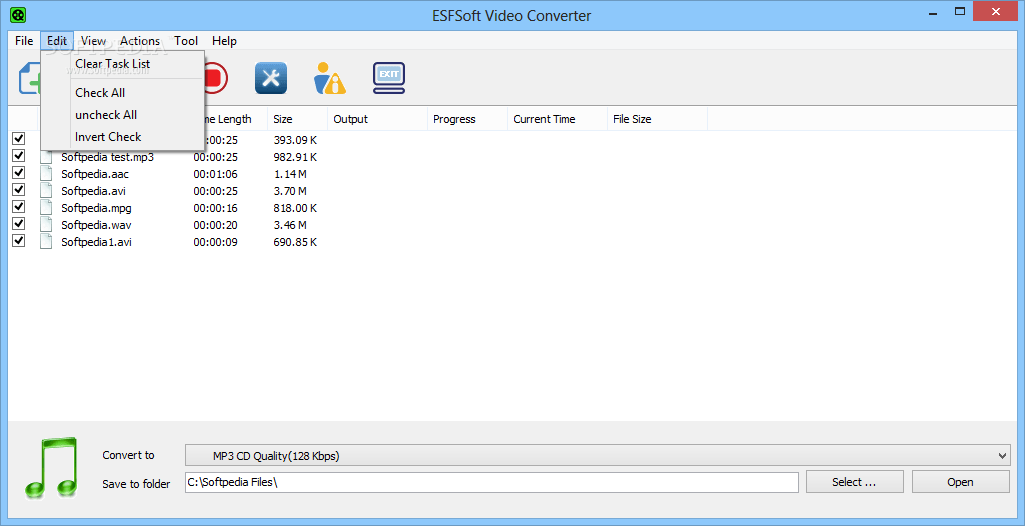The width and height of the screenshot is (1025, 526).
Task: Uncheck the Softpedia test.mp3 checkbox
Action: click(x=18, y=156)
